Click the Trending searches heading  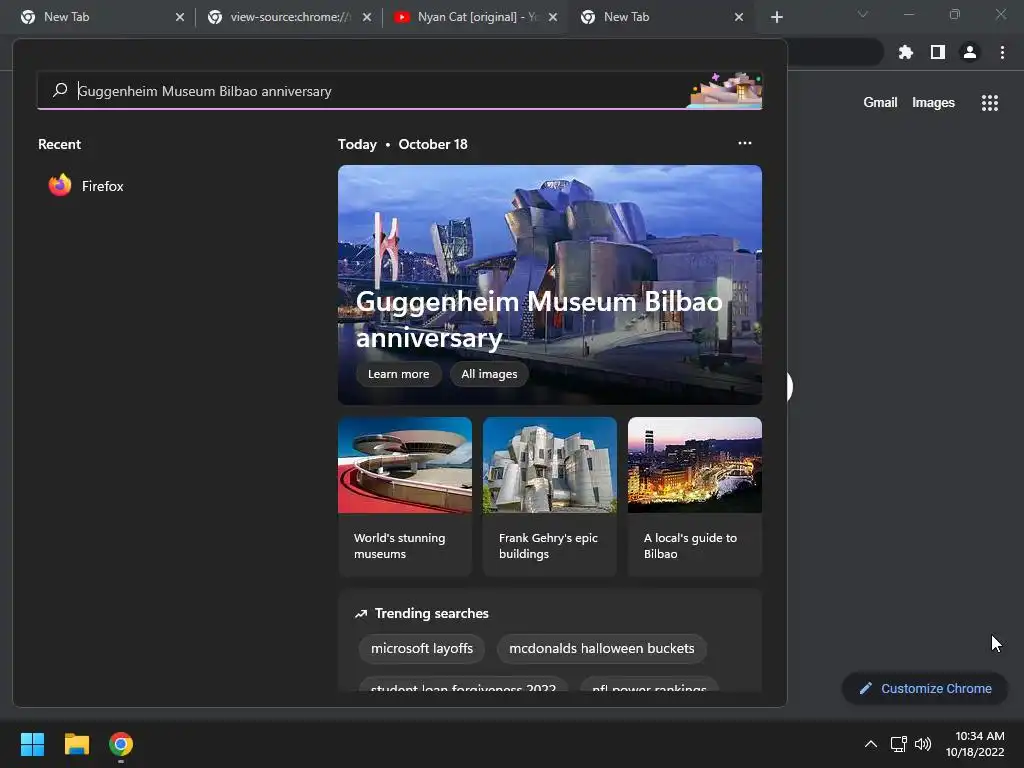pos(432,613)
